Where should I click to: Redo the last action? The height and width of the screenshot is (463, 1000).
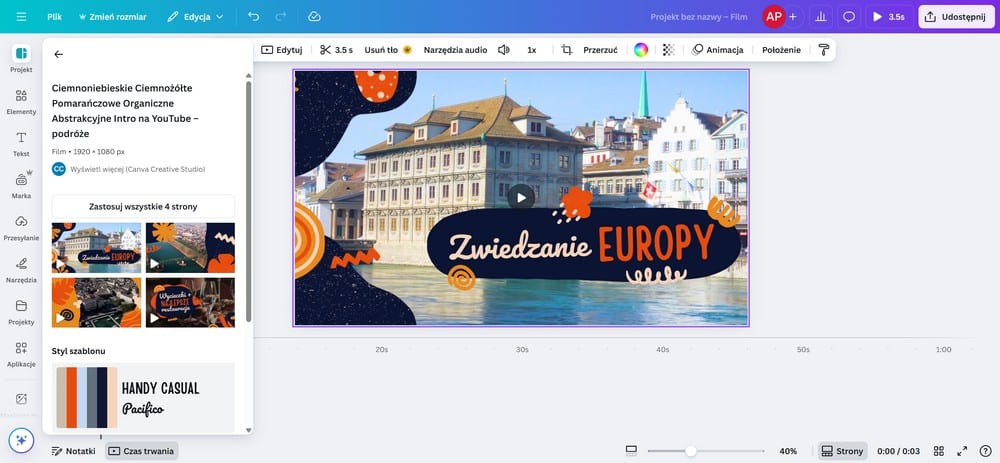click(x=281, y=17)
